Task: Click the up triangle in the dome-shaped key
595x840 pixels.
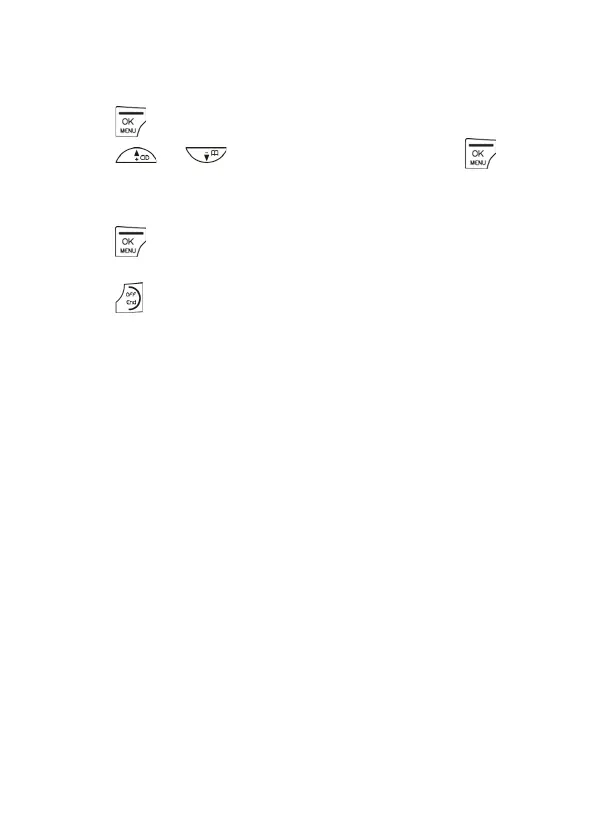Action: [136, 154]
